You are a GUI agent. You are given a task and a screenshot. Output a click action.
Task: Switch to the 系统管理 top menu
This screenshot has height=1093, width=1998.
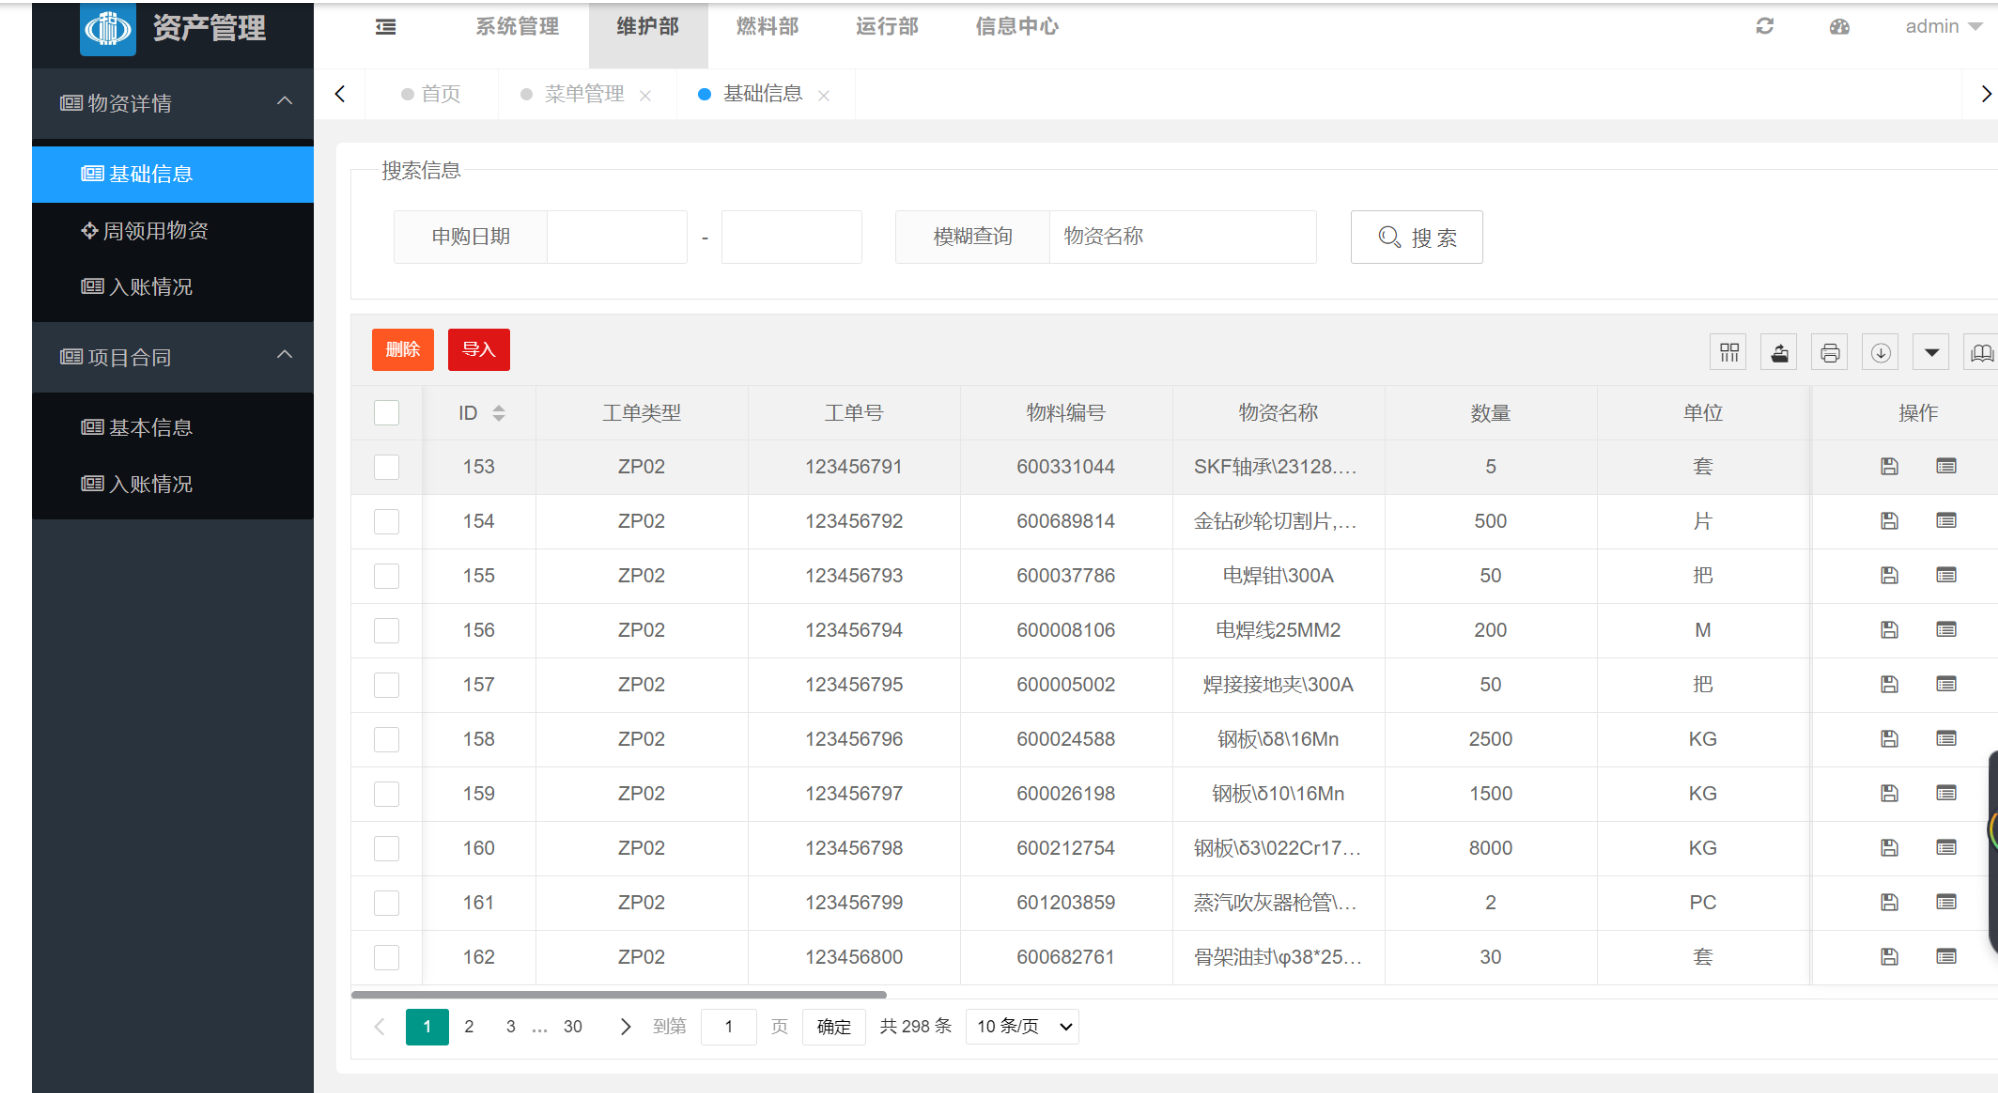[517, 27]
